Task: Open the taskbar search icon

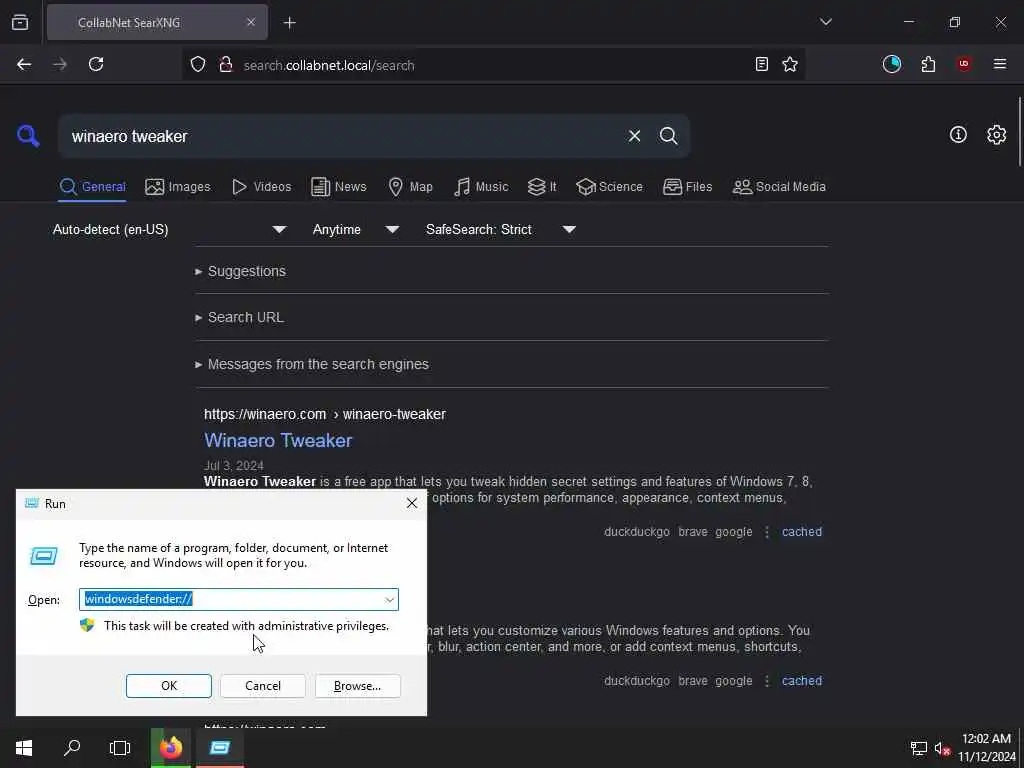Action: (72, 748)
